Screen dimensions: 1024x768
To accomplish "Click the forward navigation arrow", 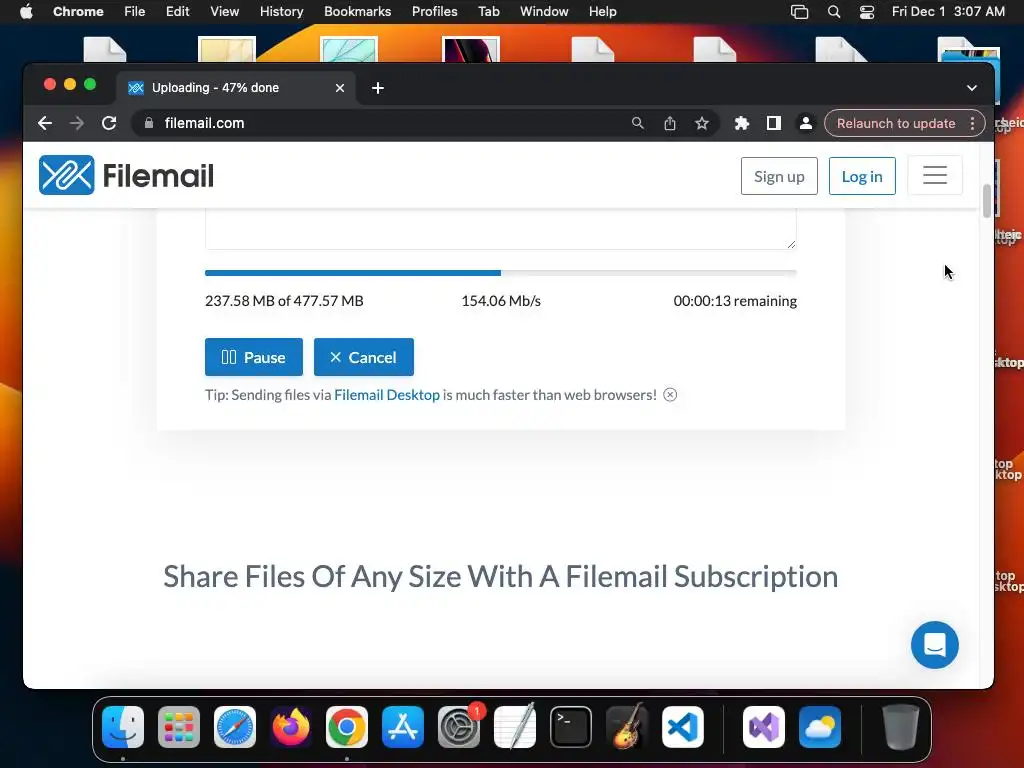I will coord(76,123).
